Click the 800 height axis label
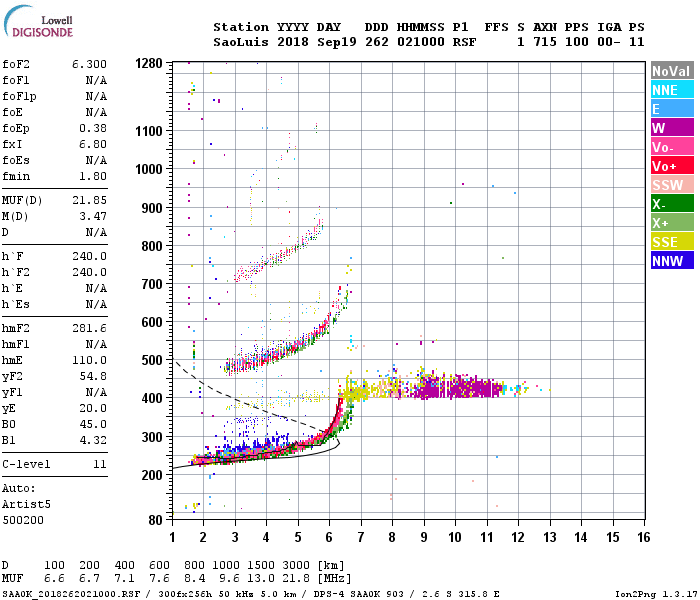This screenshot has width=700, height=600. pos(152,246)
